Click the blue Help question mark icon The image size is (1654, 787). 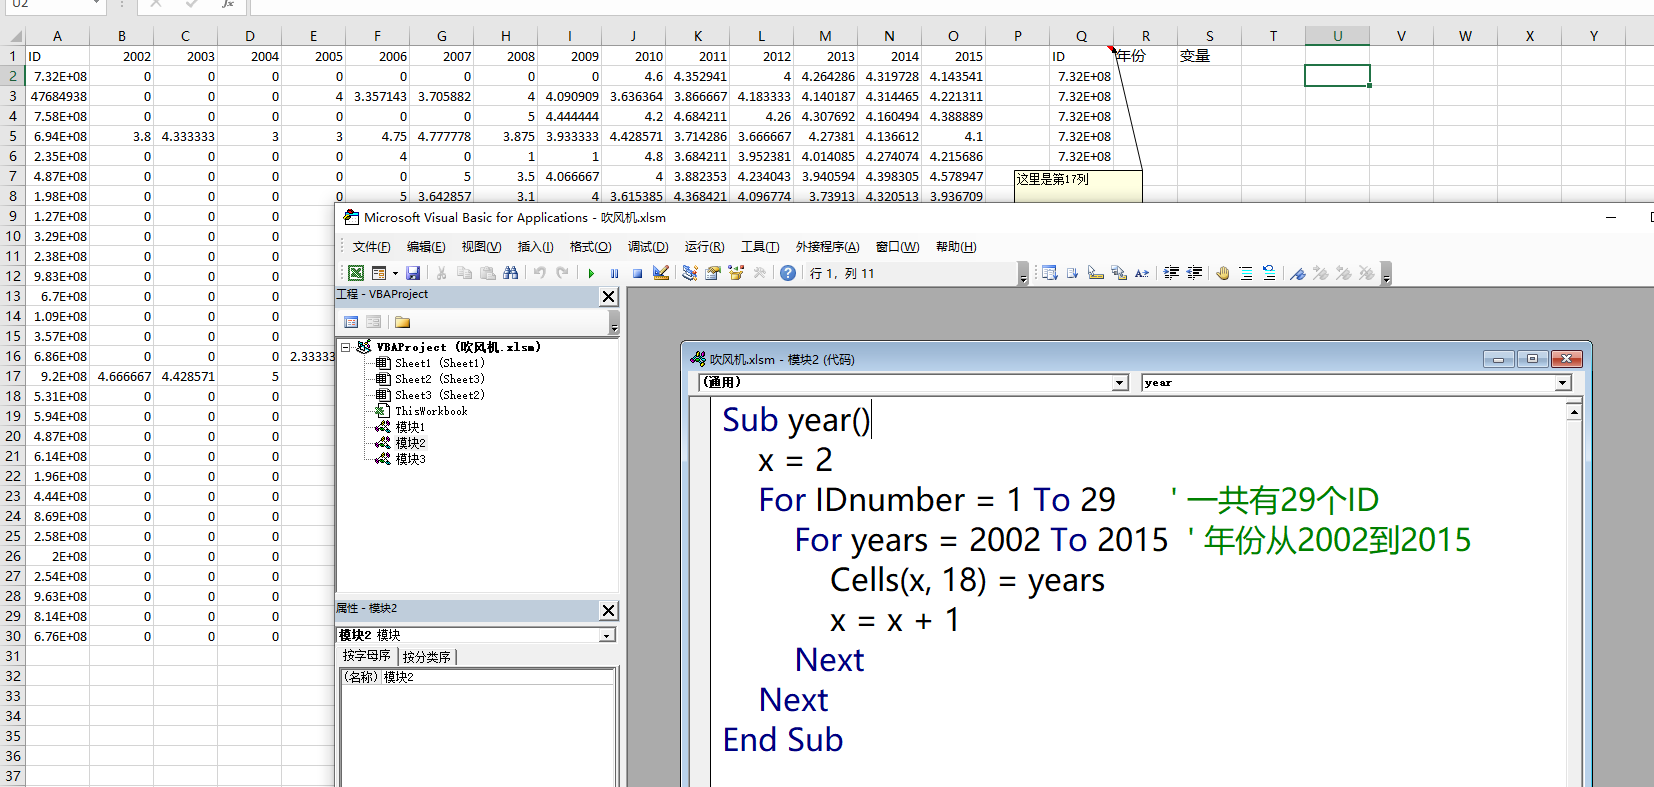coord(788,273)
